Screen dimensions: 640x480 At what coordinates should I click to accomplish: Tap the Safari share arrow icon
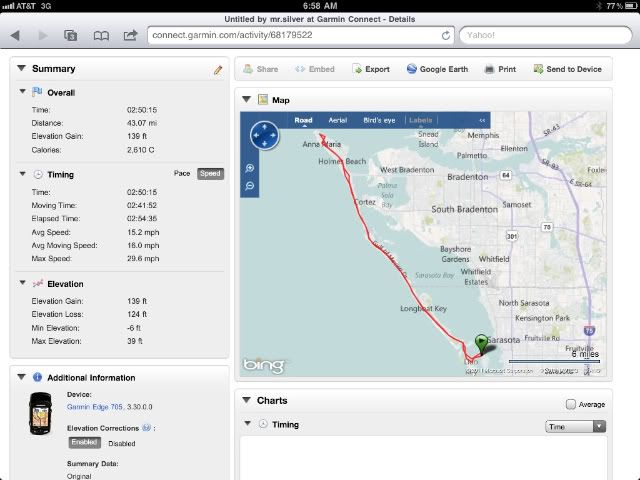pyautogui.click(x=130, y=35)
